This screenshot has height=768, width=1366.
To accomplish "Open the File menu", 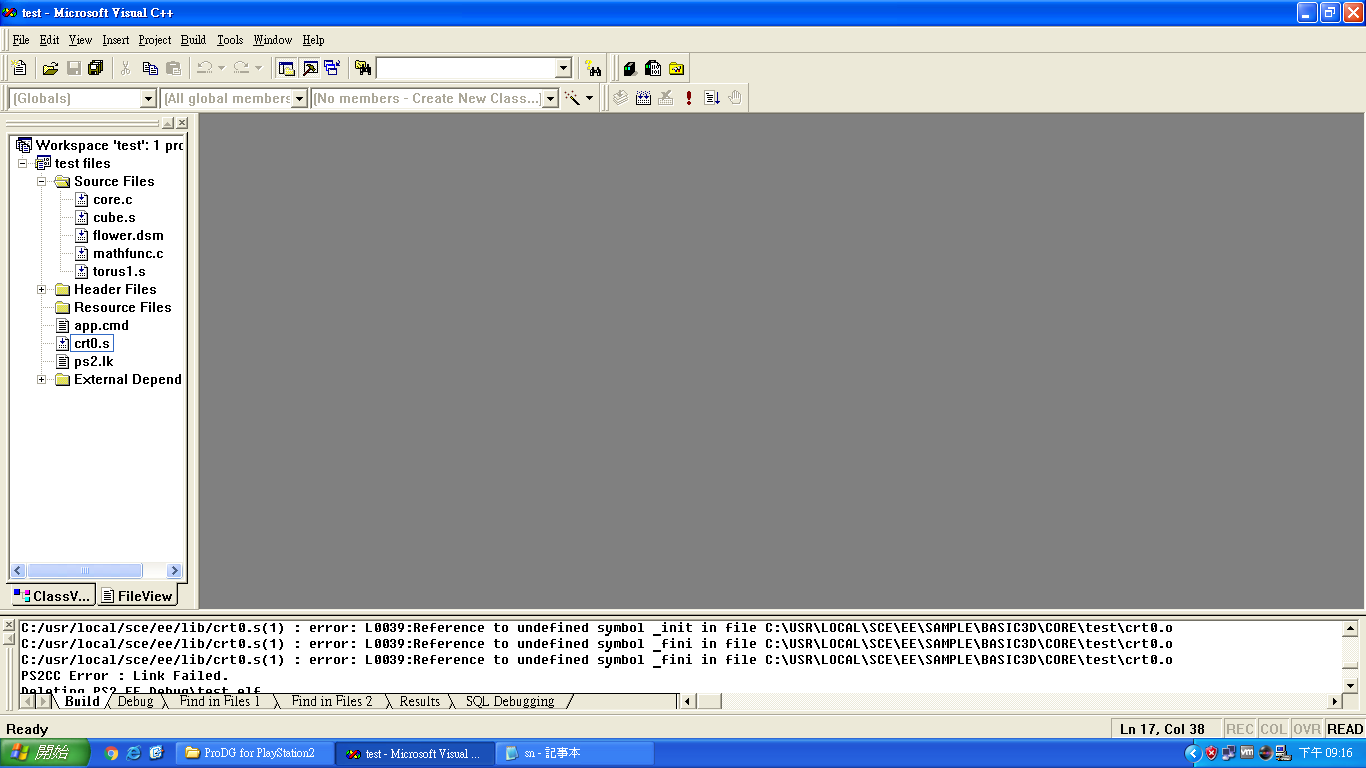I will tap(21, 40).
